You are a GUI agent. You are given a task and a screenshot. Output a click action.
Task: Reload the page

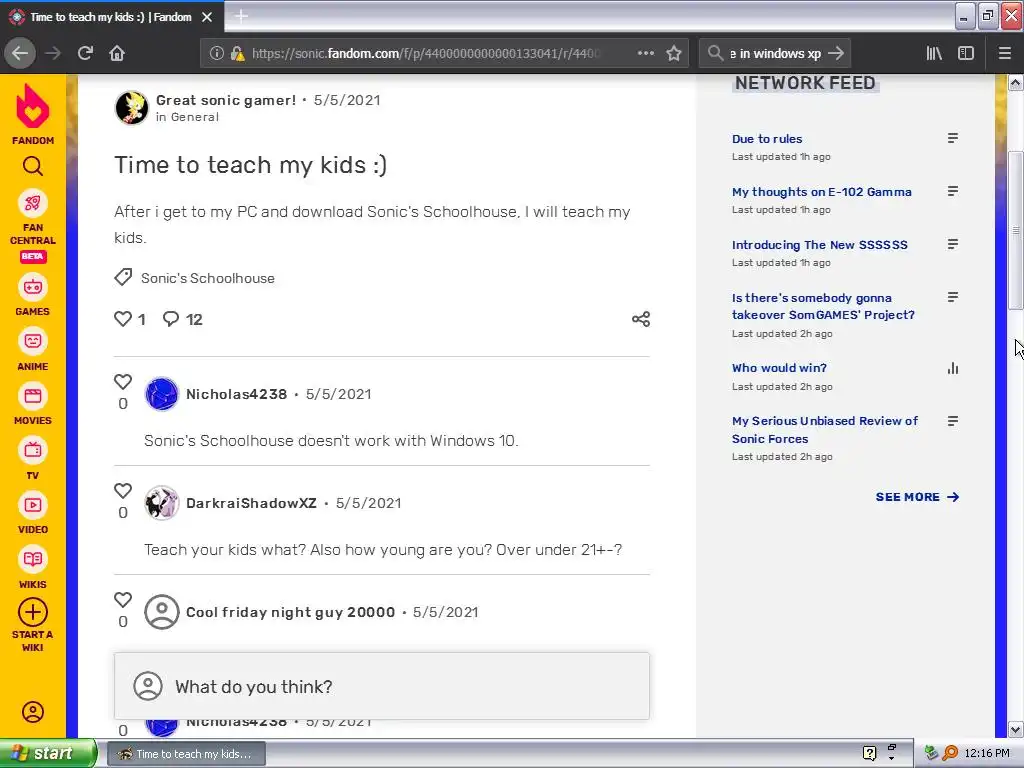pyautogui.click(x=85, y=53)
